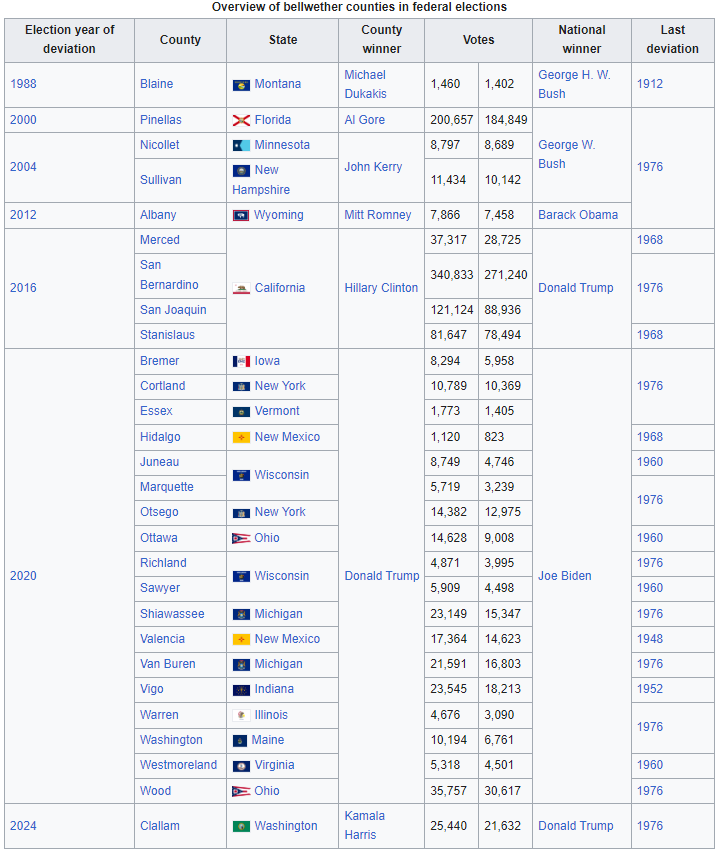Click the Maine state flag icon
Viewport: 725px width, 851px height.
tap(240, 741)
